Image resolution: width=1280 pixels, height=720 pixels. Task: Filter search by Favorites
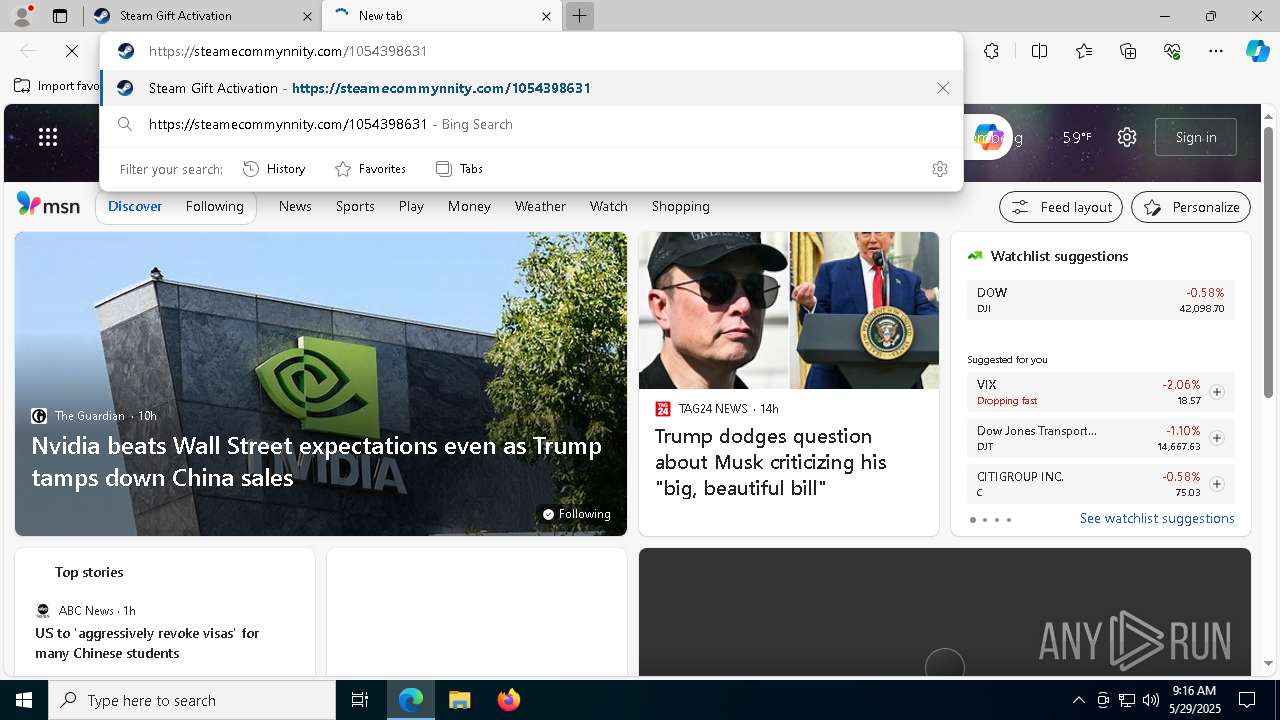[370, 169]
